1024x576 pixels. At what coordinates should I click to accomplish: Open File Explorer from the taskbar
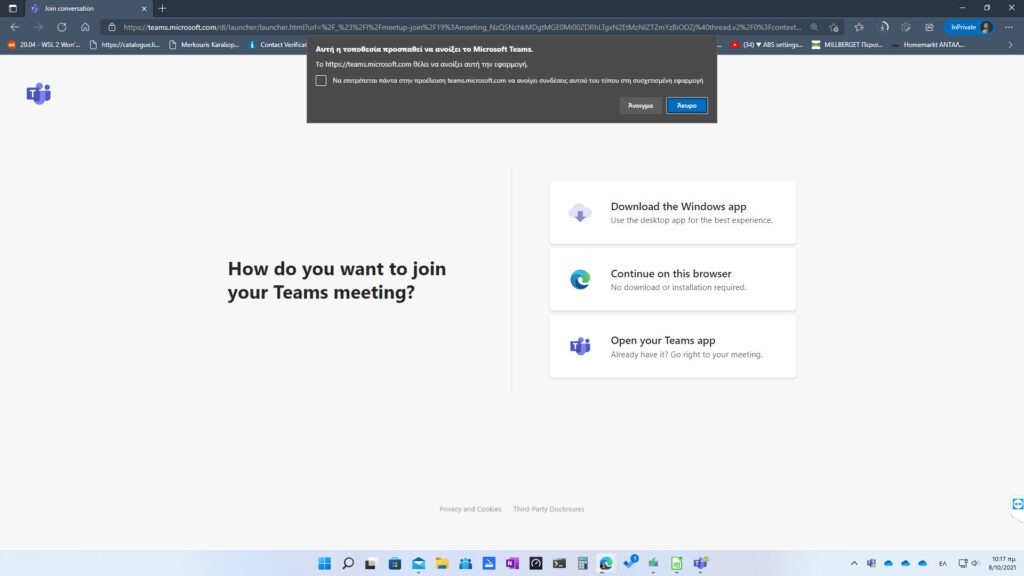click(441, 563)
